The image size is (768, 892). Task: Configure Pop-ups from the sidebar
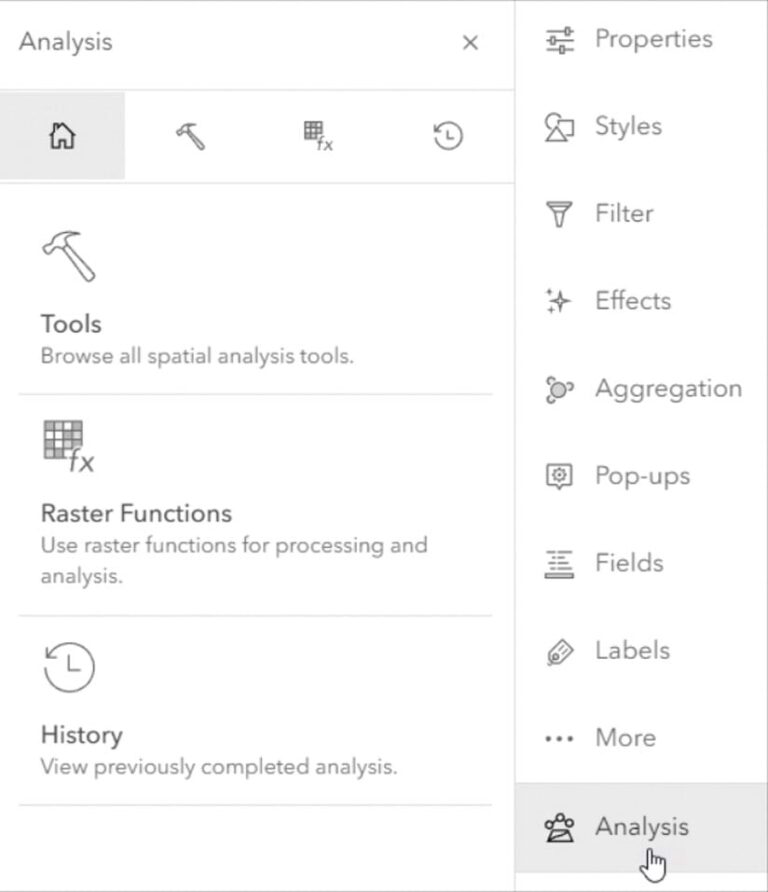559,476
